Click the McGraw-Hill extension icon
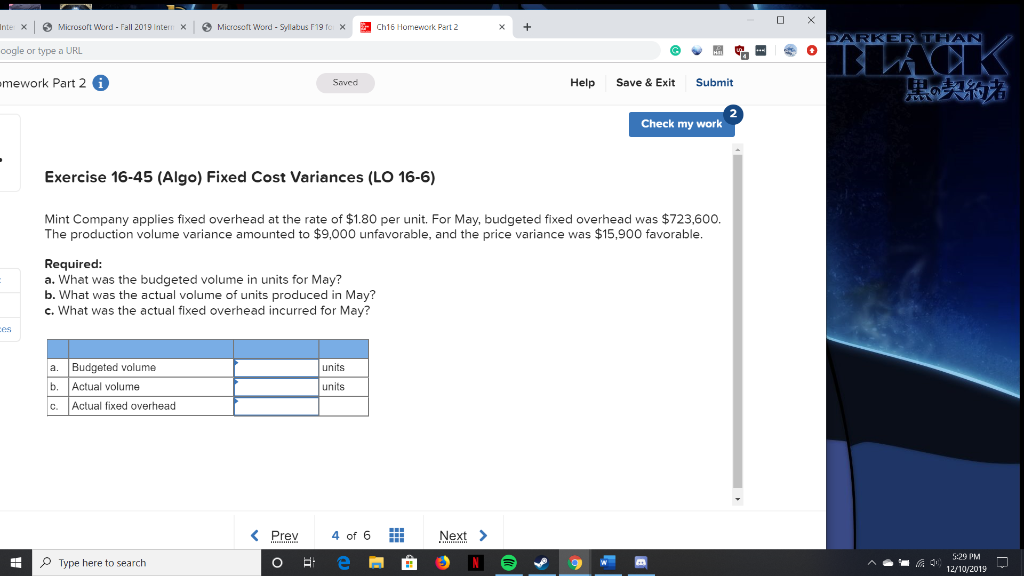This screenshot has width=1024, height=576. (717, 50)
